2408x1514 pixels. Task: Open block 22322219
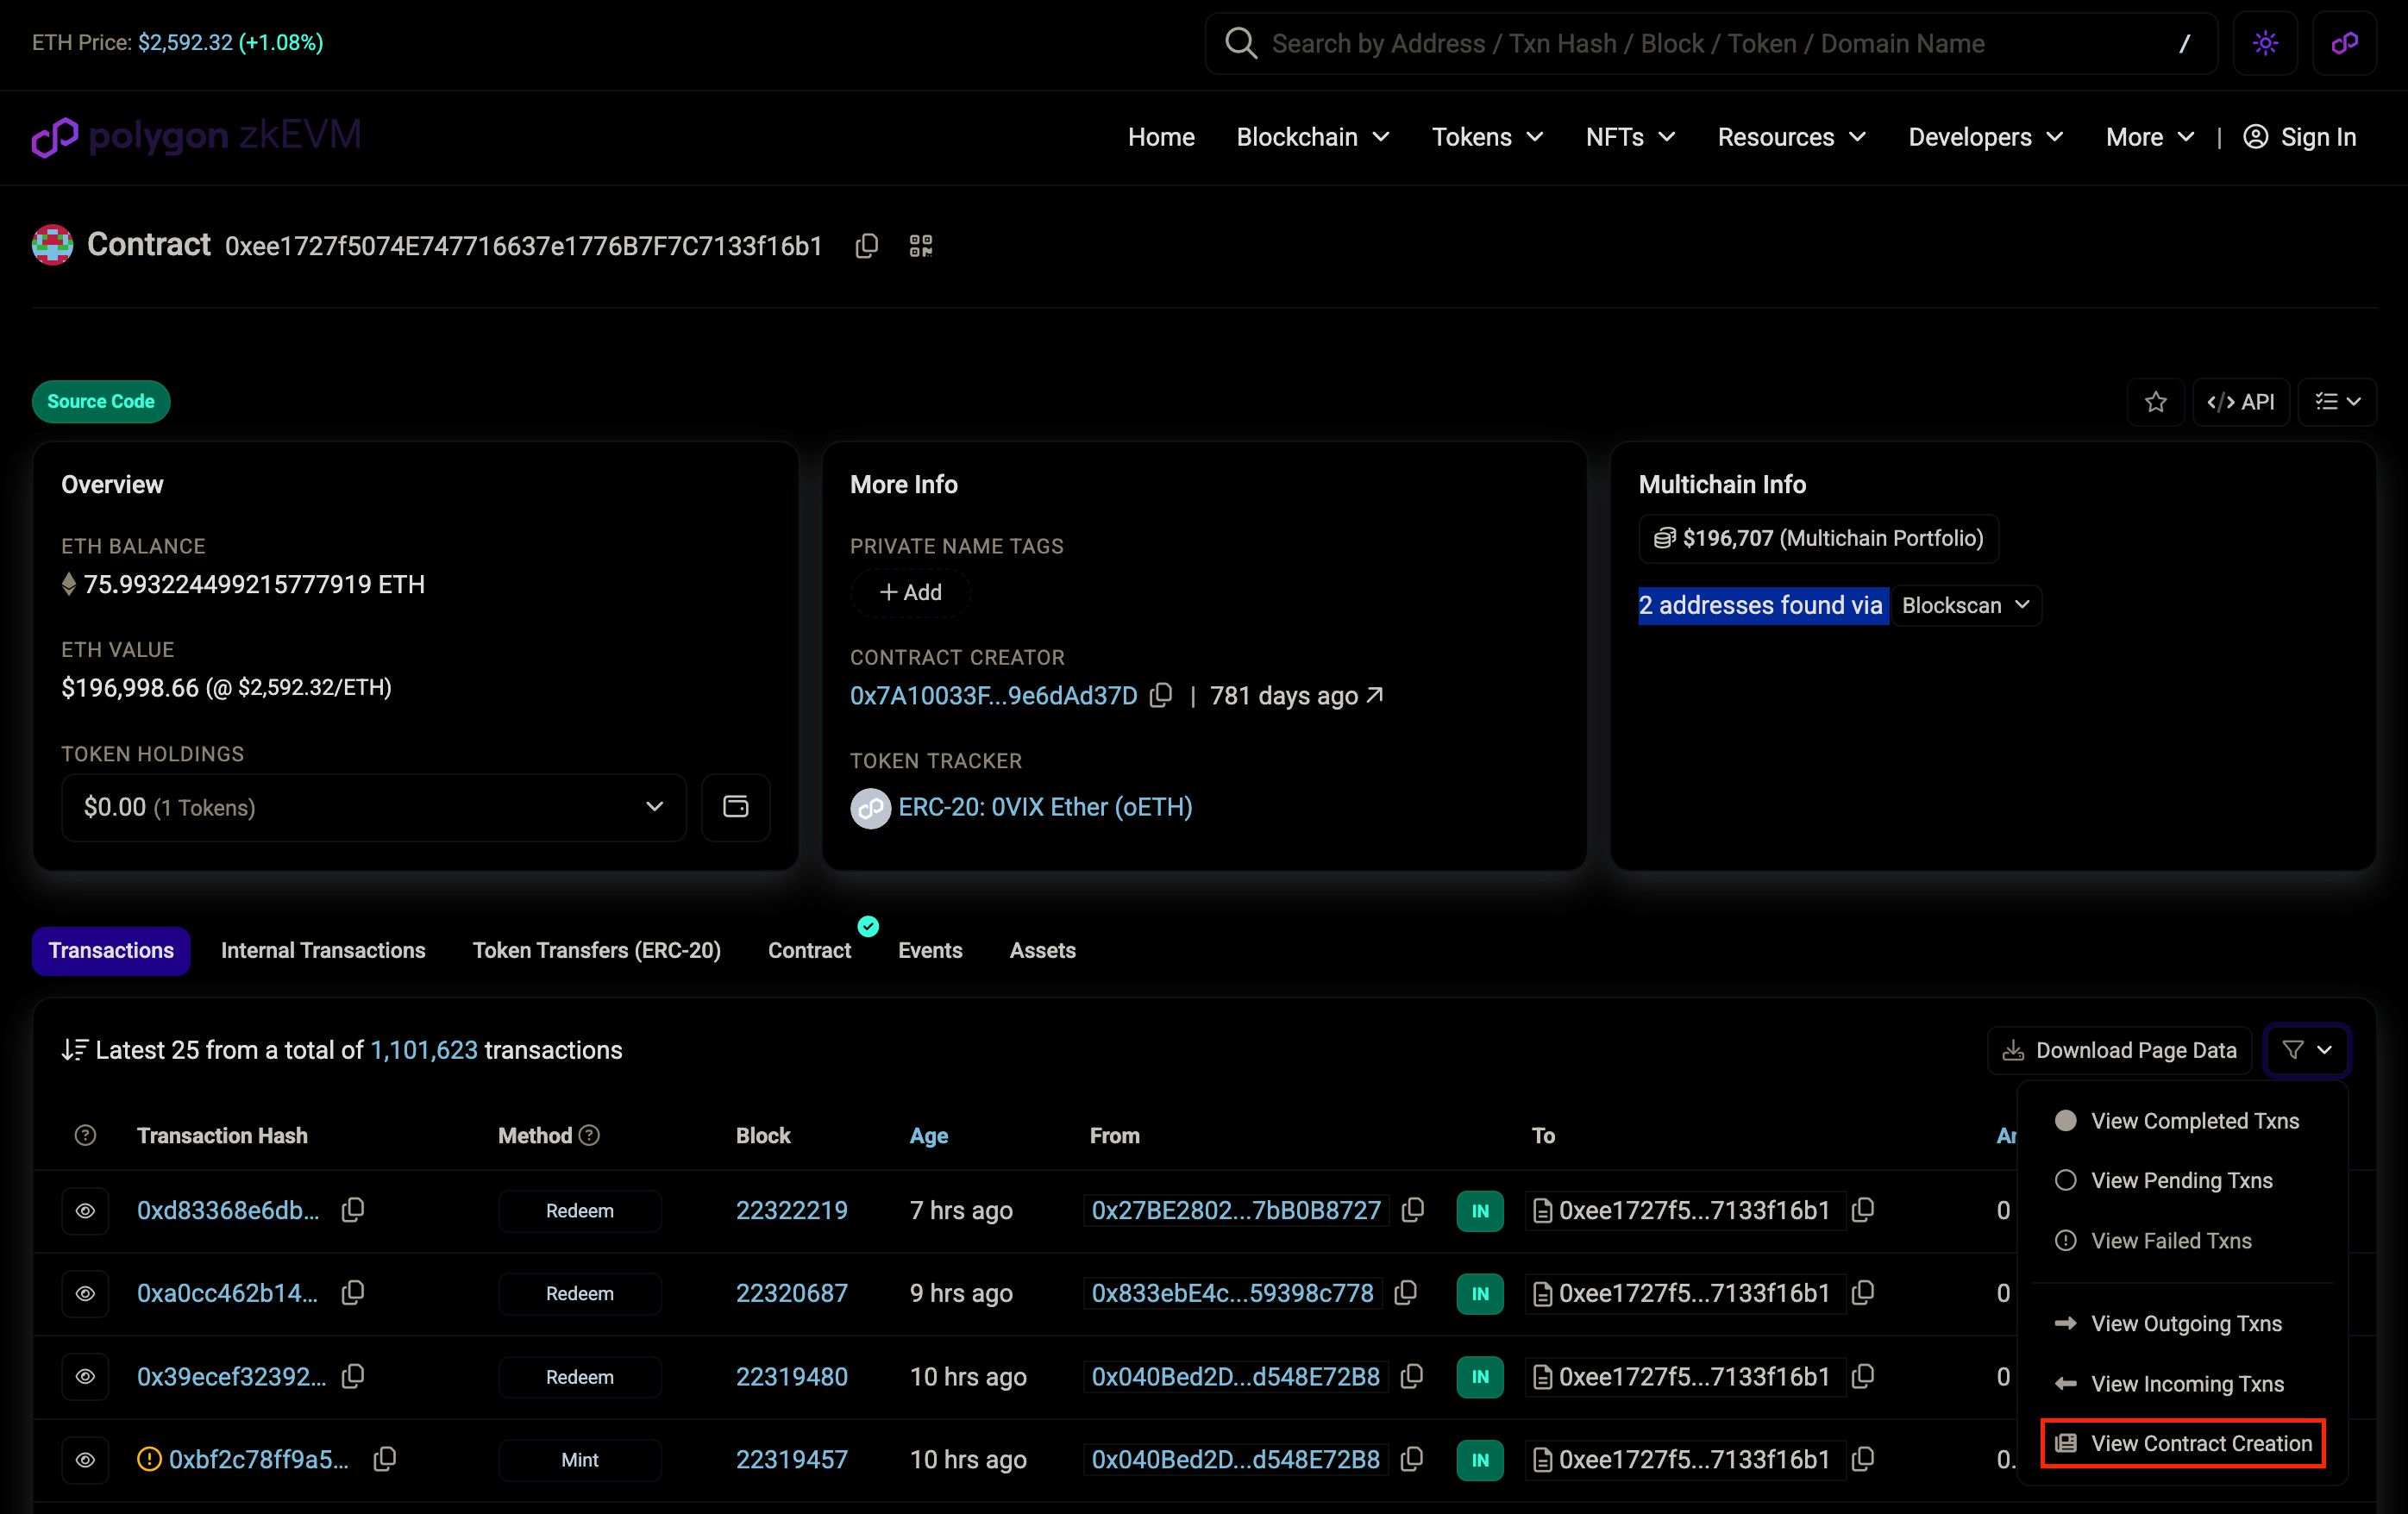[x=791, y=1211]
